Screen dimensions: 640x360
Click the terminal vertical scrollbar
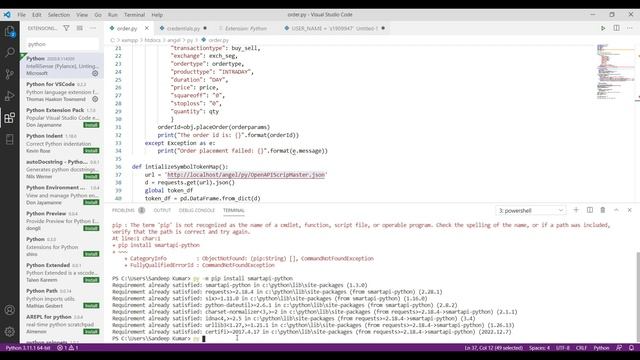(638, 297)
